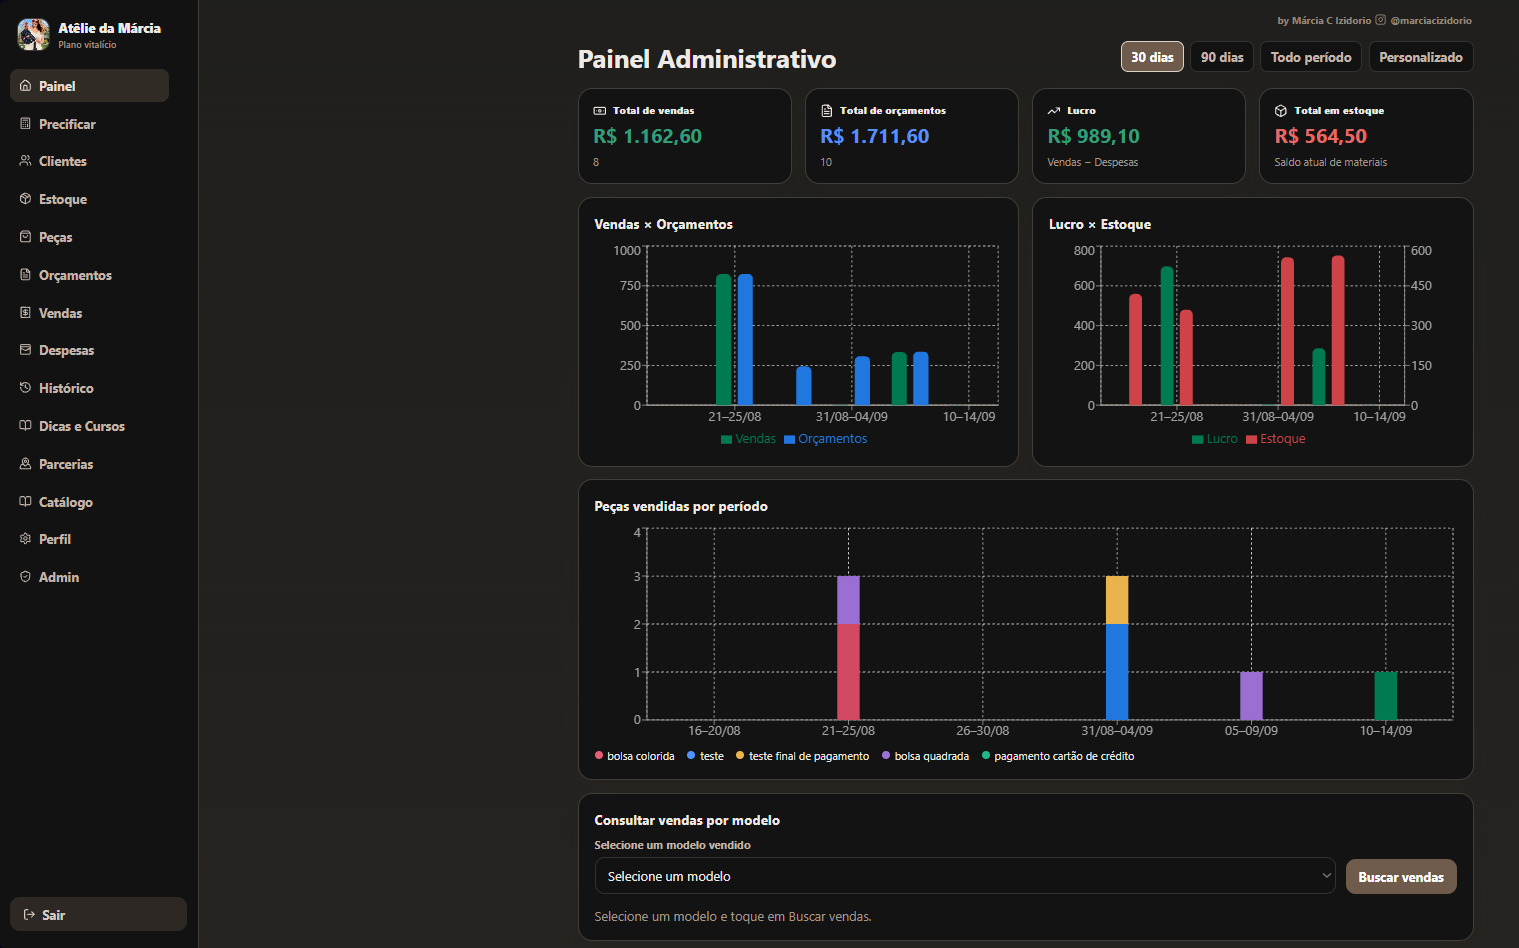Viewport: 1519px width, 948px height.
Task: Click the Orçamentos document icon in sidebar
Action: pos(25,275)
